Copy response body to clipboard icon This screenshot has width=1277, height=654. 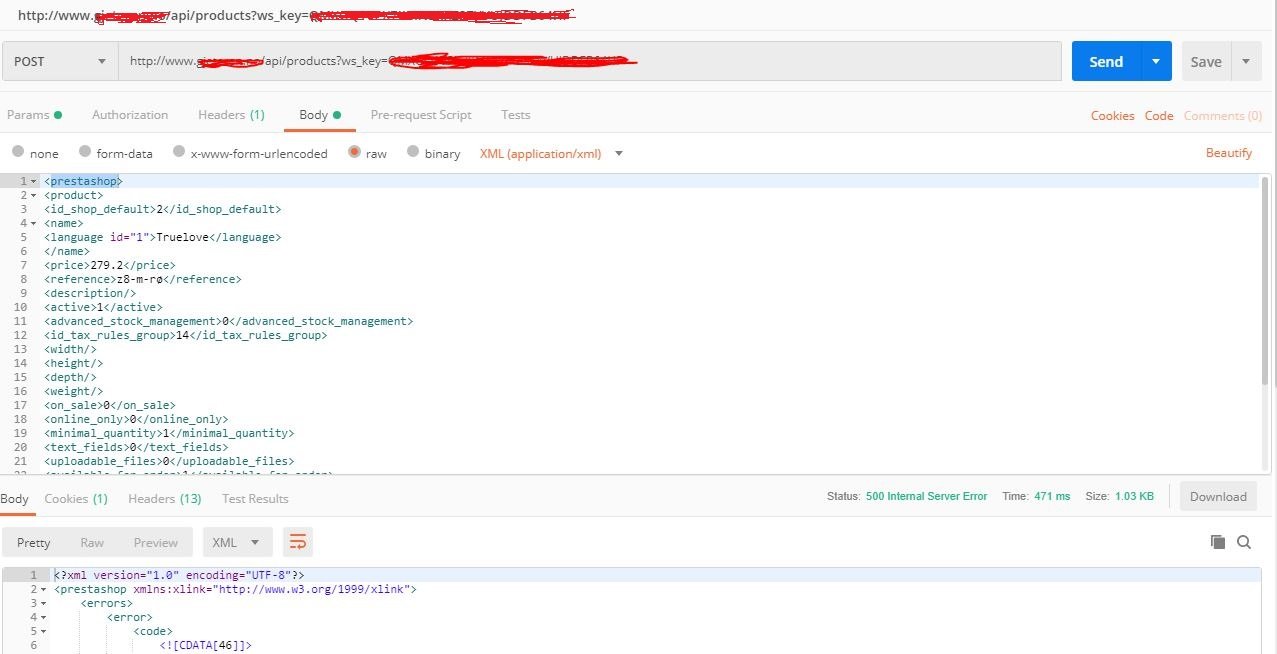click(x=1217, y=542)
